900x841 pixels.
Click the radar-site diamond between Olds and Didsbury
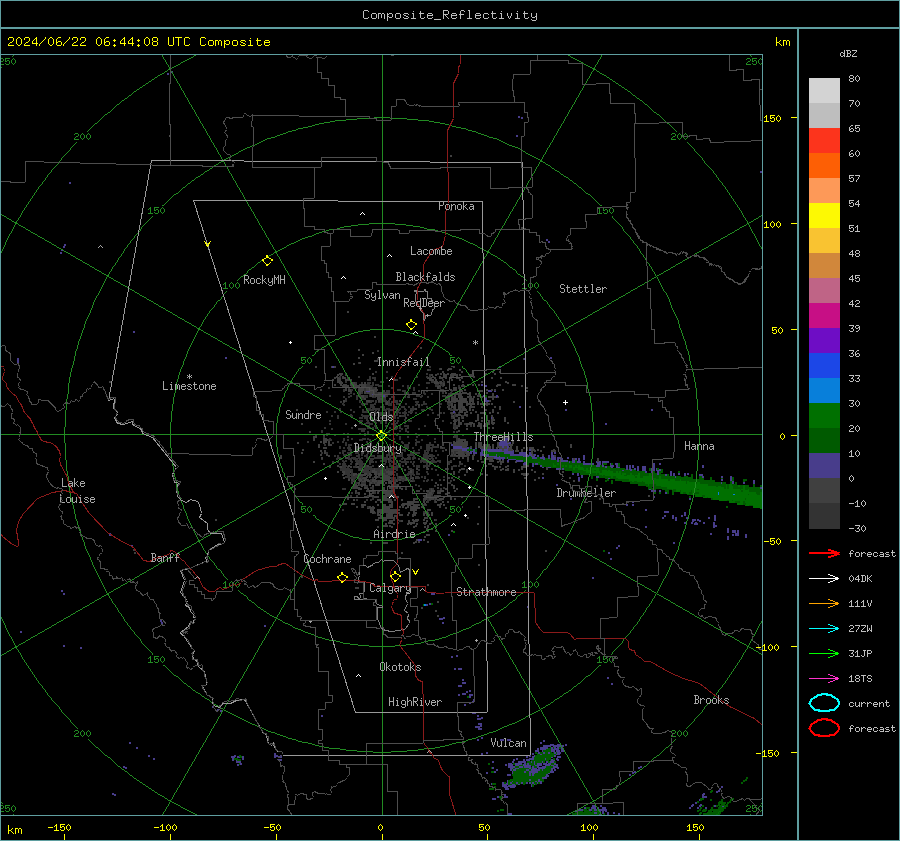pos(381,436)
